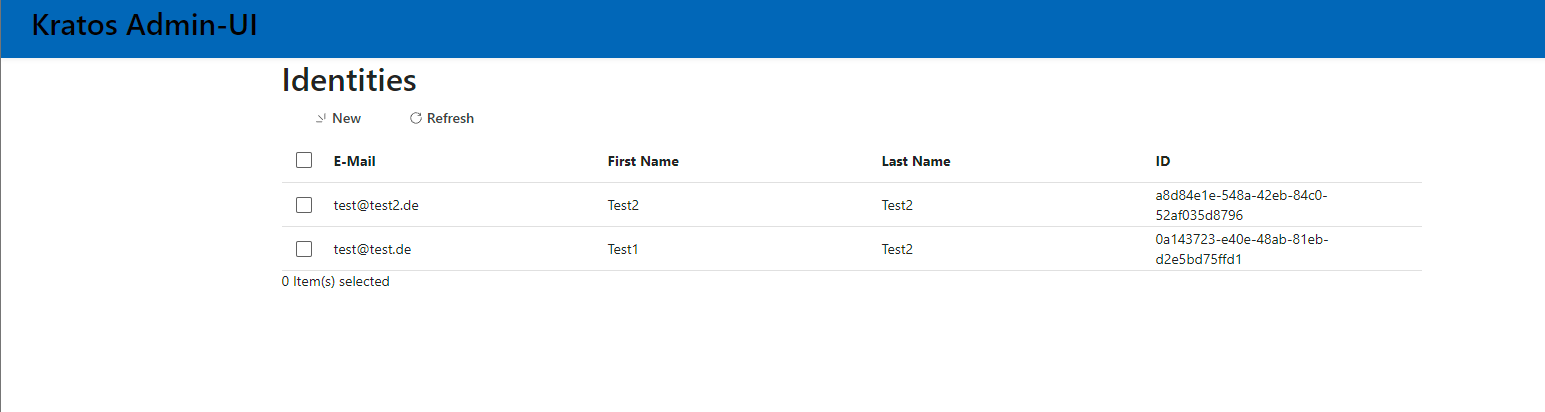1545x412 pixels.
Task: Click first name cell Test1
Action: click(623, 249)
